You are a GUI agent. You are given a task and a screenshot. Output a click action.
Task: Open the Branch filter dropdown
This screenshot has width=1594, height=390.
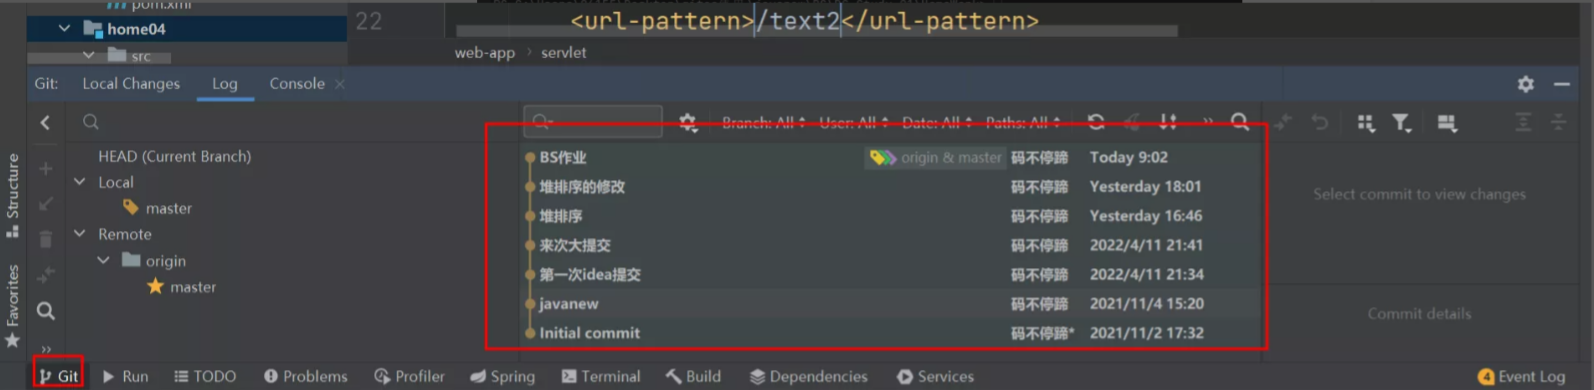coord(764,123)
